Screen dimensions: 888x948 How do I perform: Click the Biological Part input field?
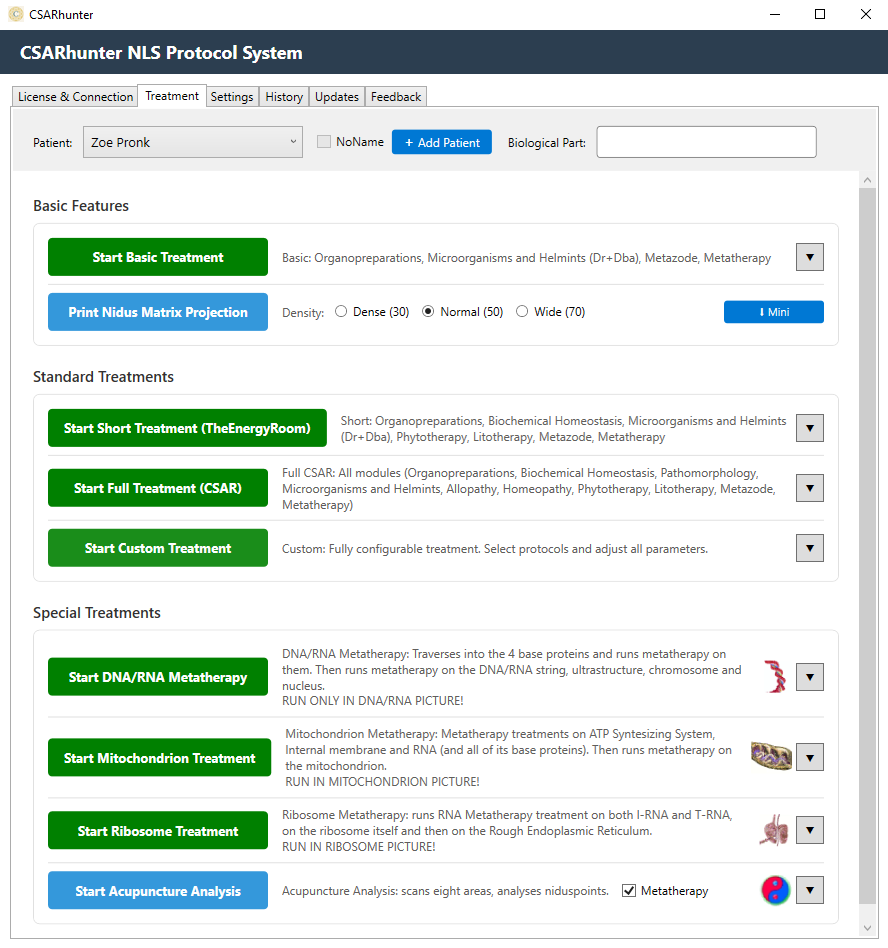click(x=706, y=142)
